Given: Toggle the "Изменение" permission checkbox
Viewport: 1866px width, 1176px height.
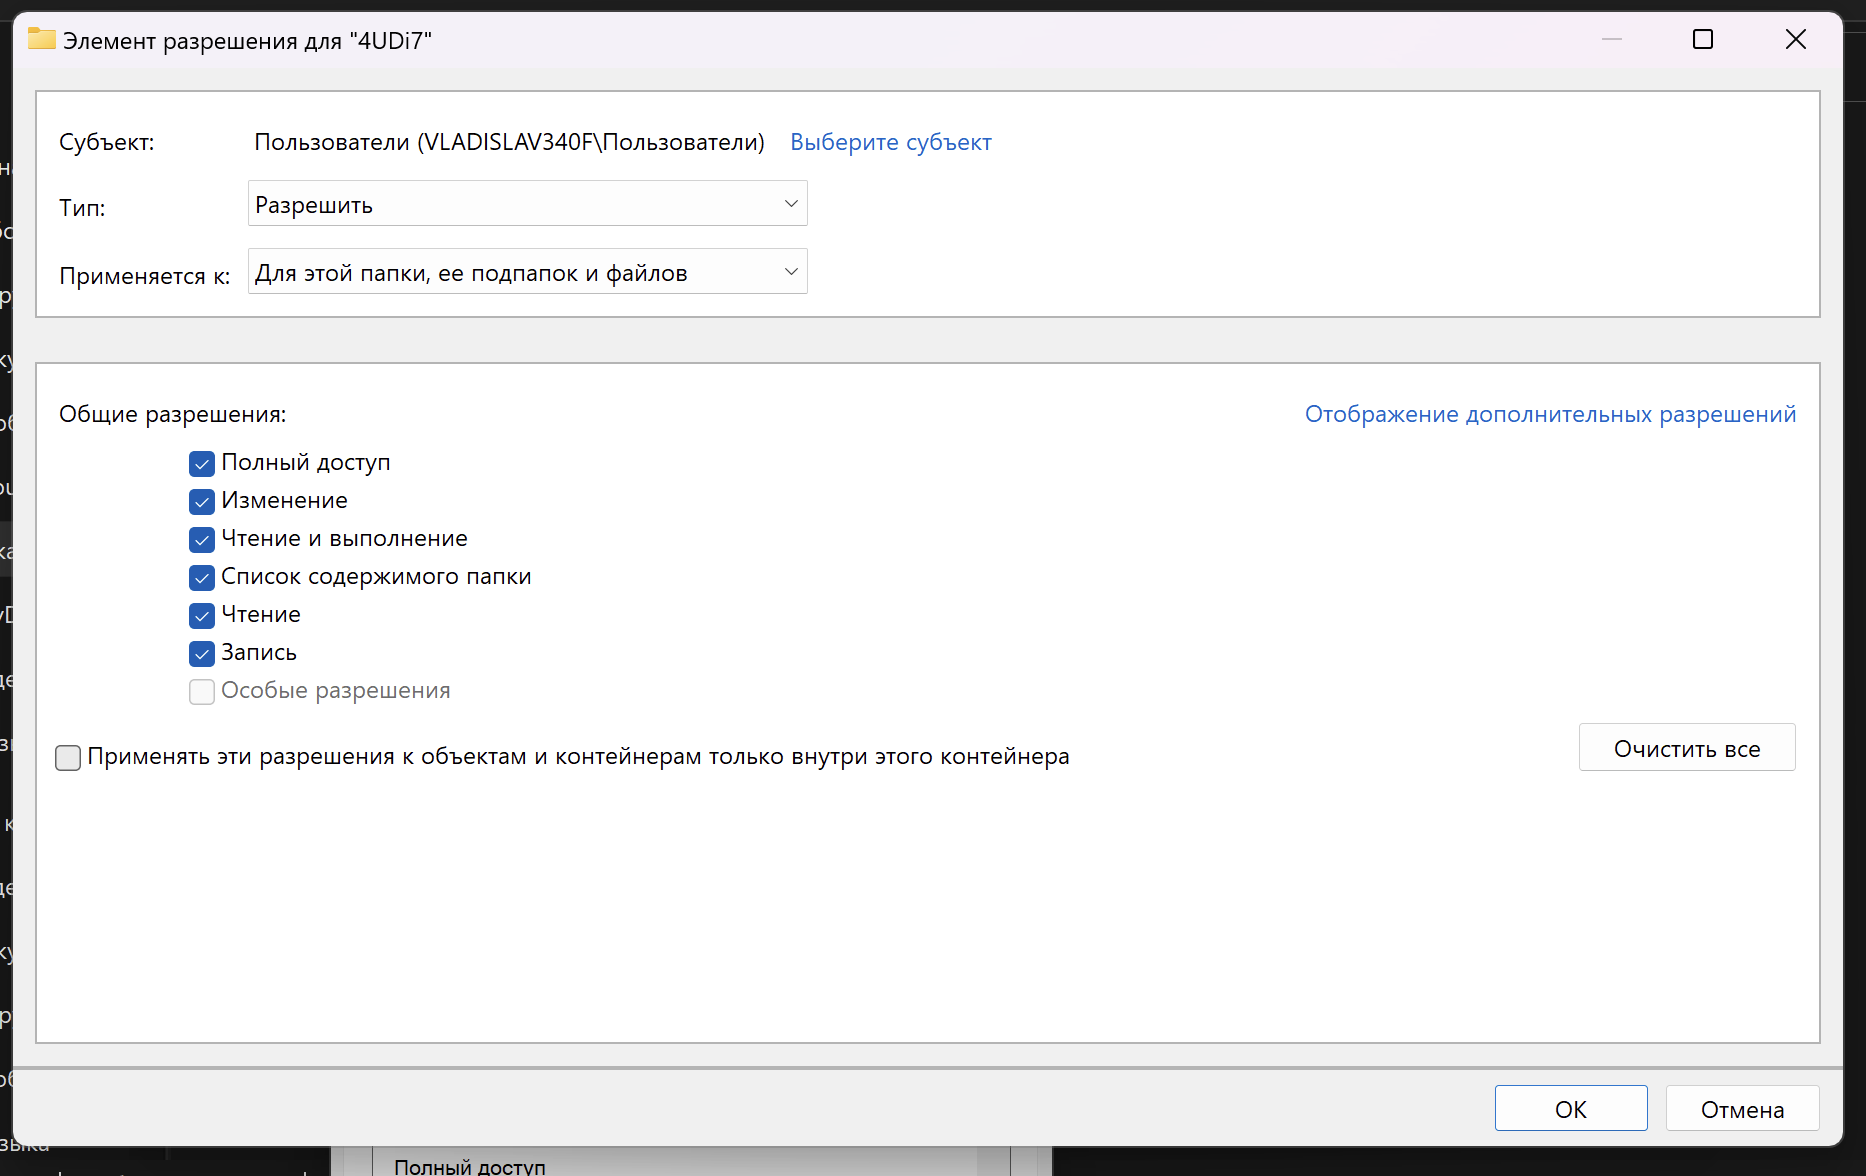Looking at the screenshot, I should tap(202, 502).
